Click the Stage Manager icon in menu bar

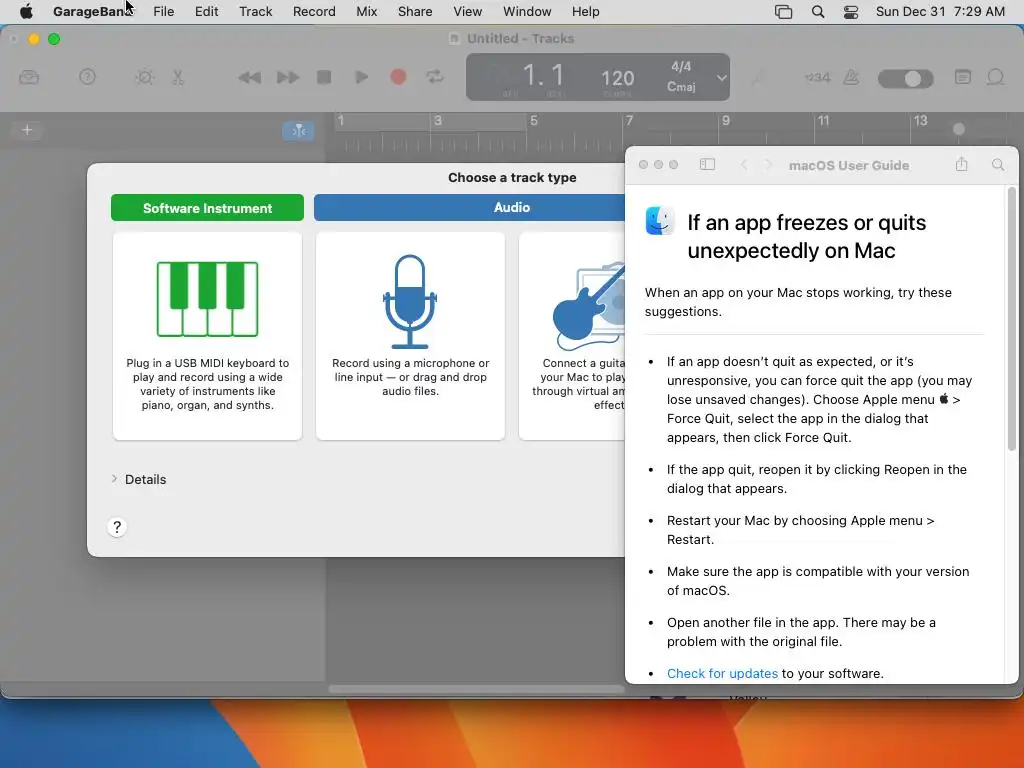(783, 11)
